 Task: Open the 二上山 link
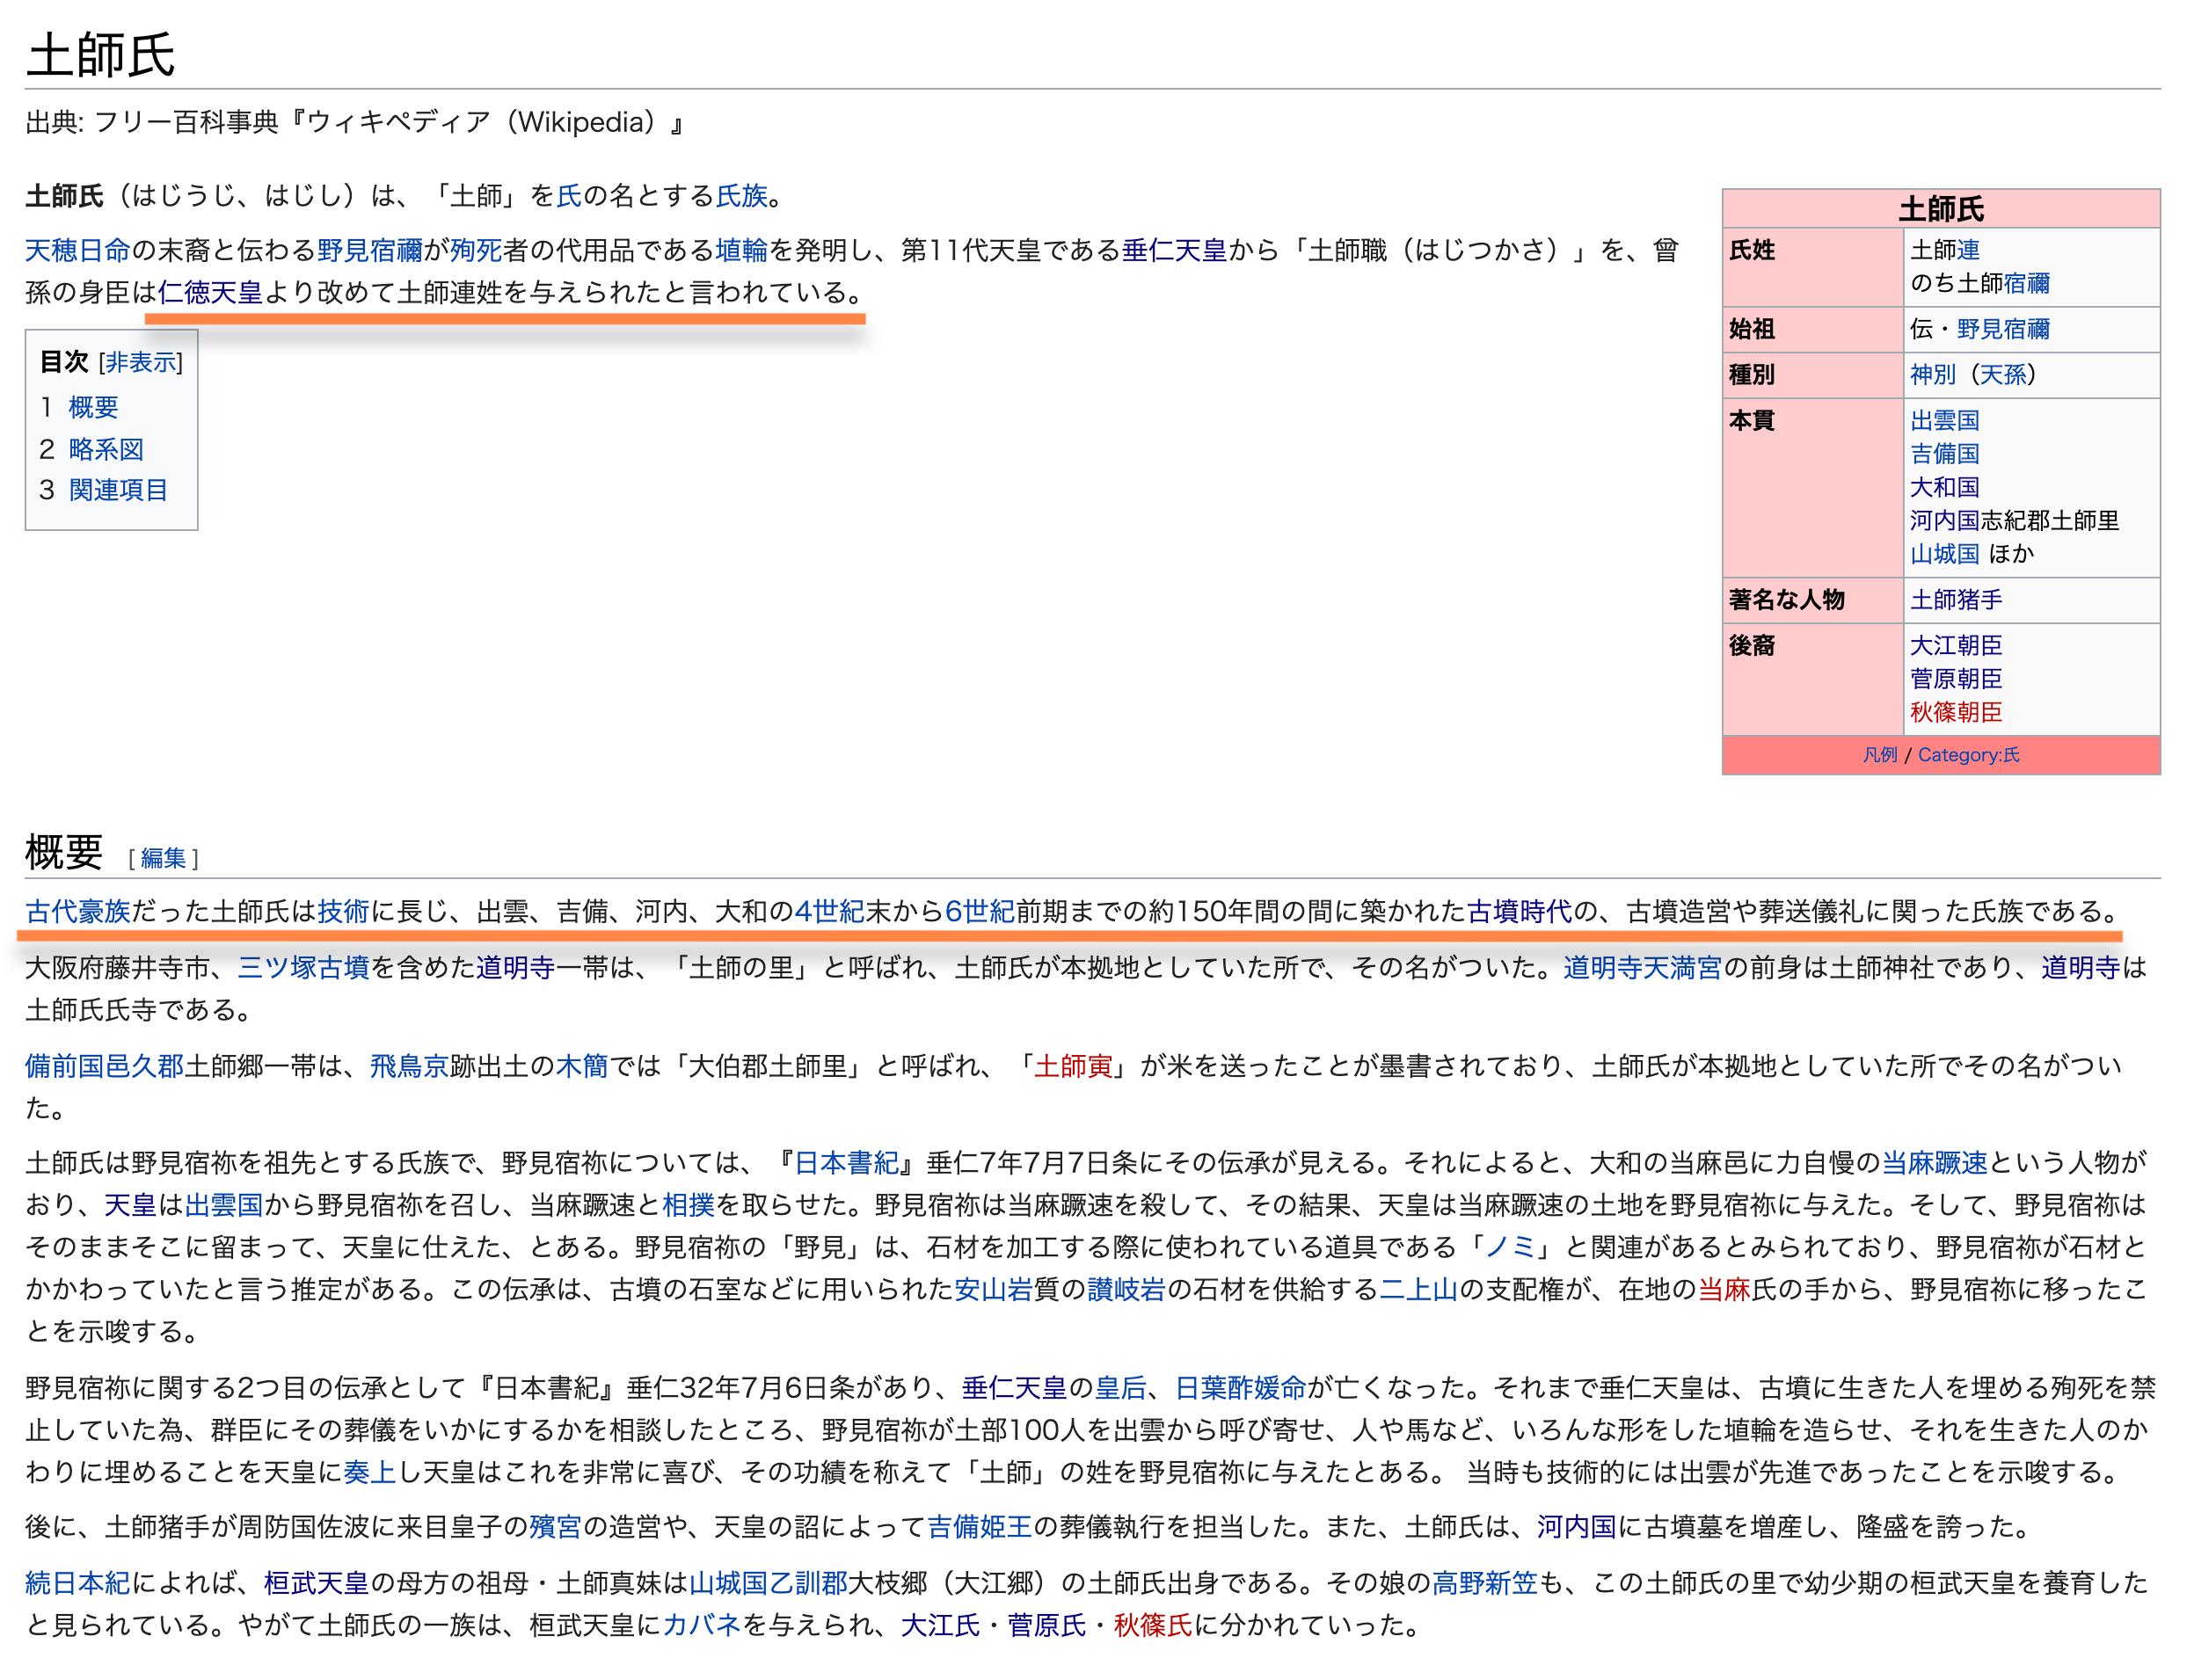pyautogui.click(x=1419, y=1290)
